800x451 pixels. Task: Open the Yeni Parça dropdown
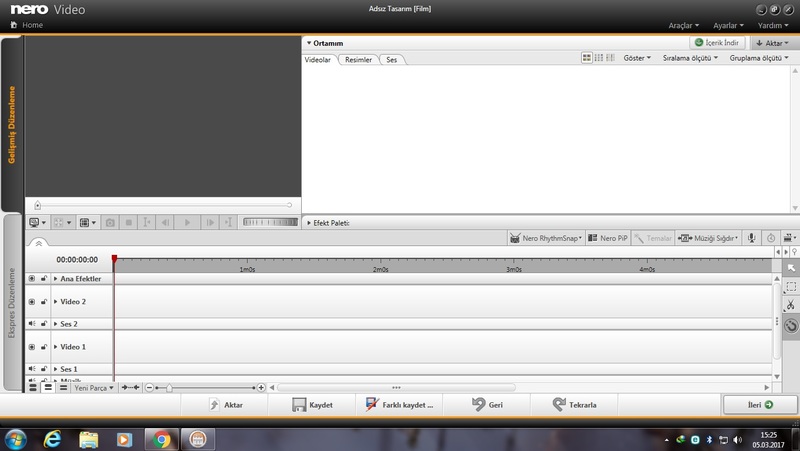tap(93, 388)
